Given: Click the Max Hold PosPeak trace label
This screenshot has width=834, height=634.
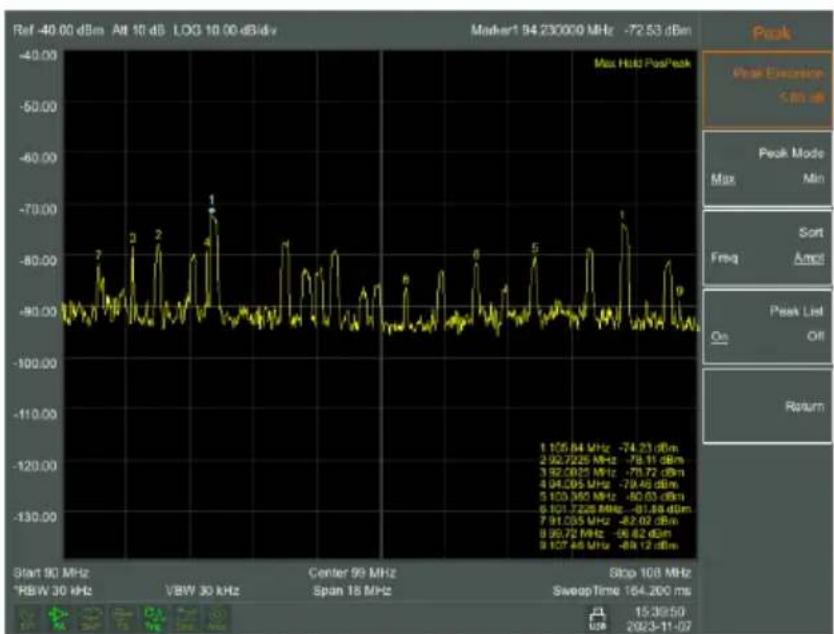Looking at the screenshot, I should (643, 64).
